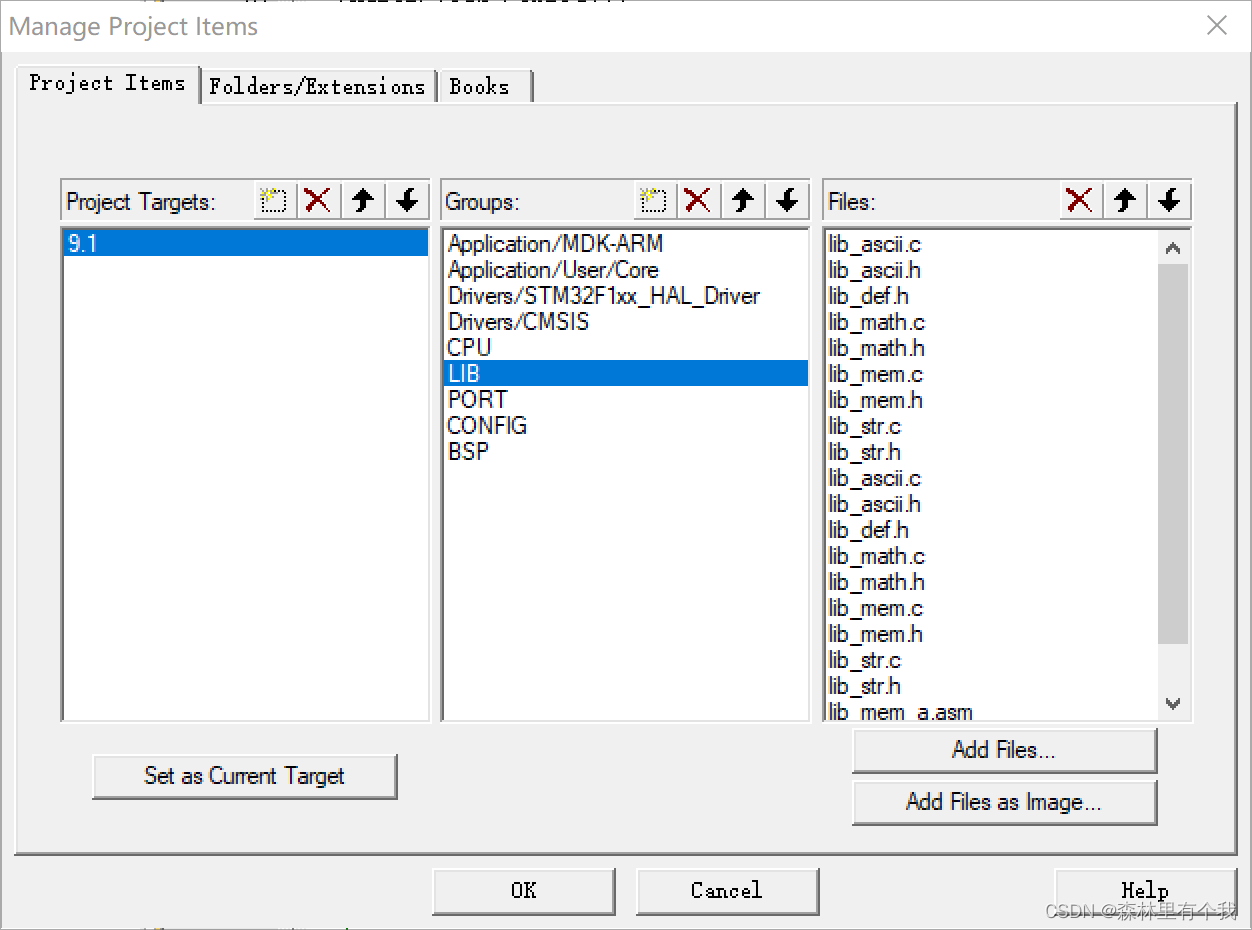This screenshot has width=1252, height=930.
Task: Switch to the Project Items tab
Action: [107, 83]
